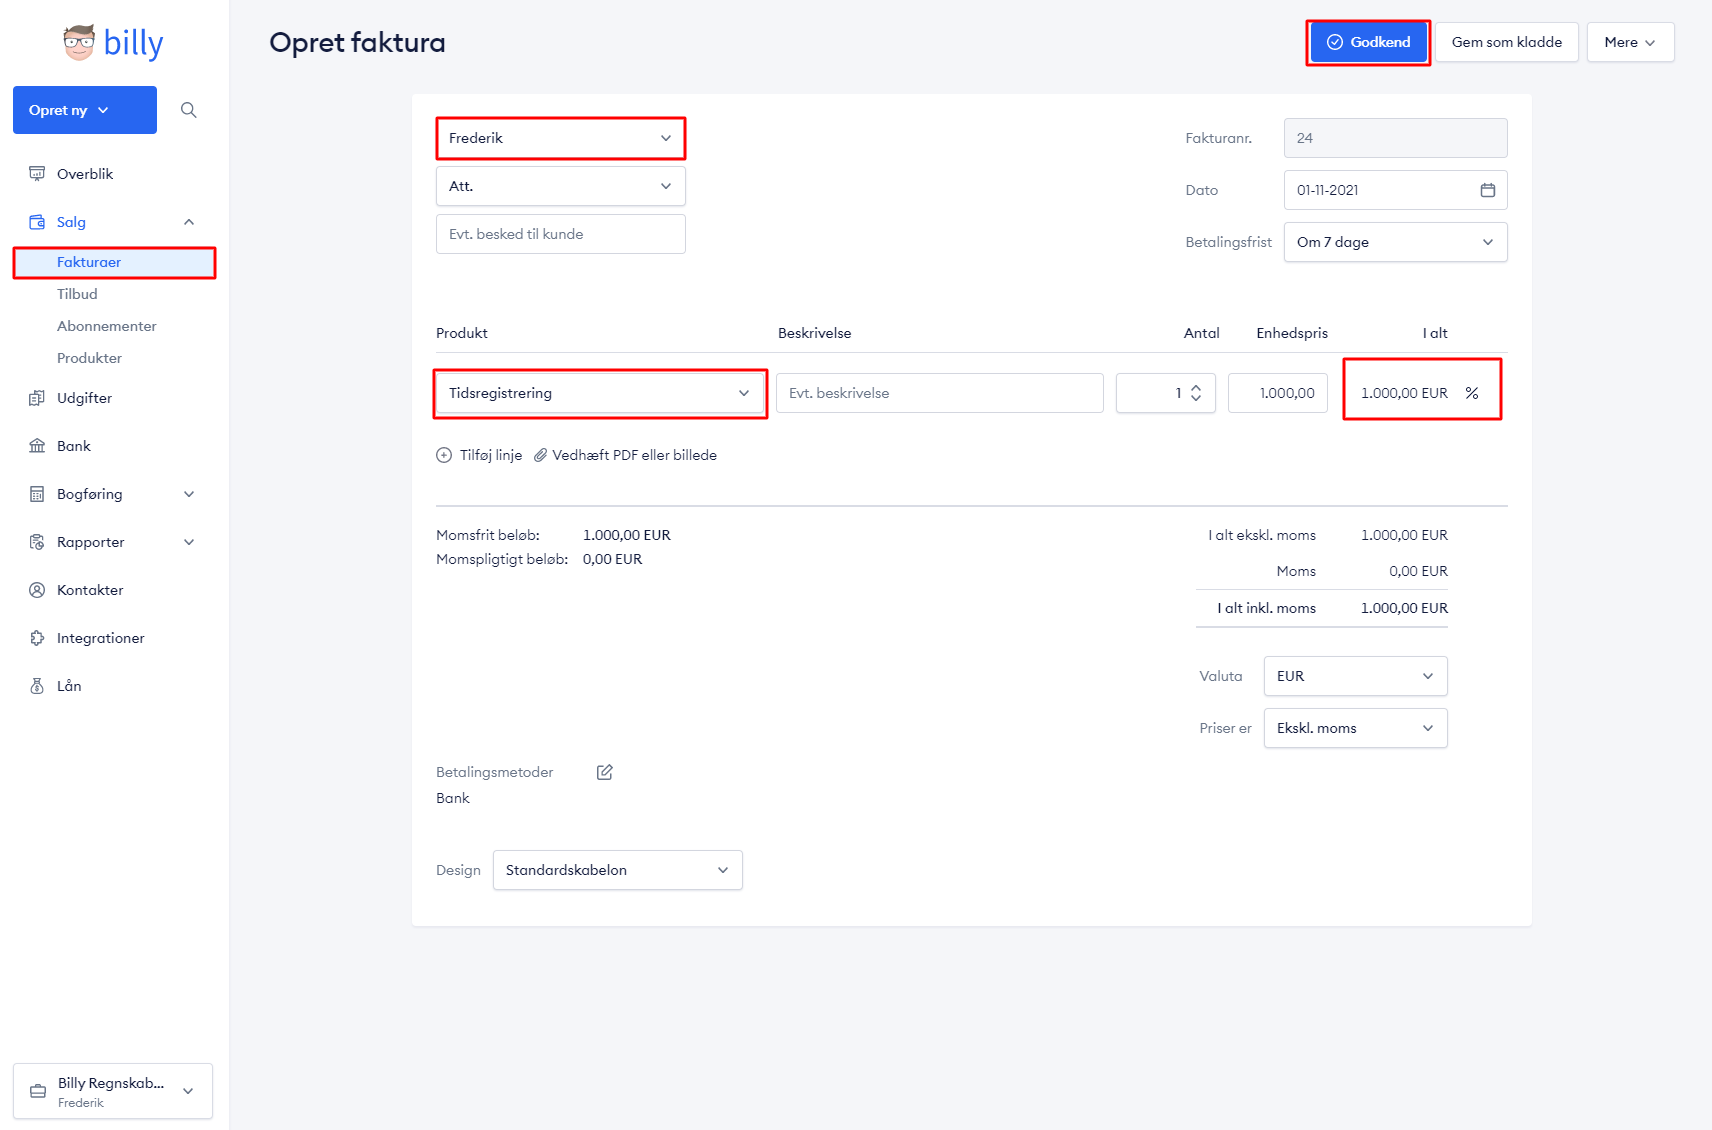Open the search magnifier icon
The width and height of the screenshot is (1712, 1130).
(188, 110)
